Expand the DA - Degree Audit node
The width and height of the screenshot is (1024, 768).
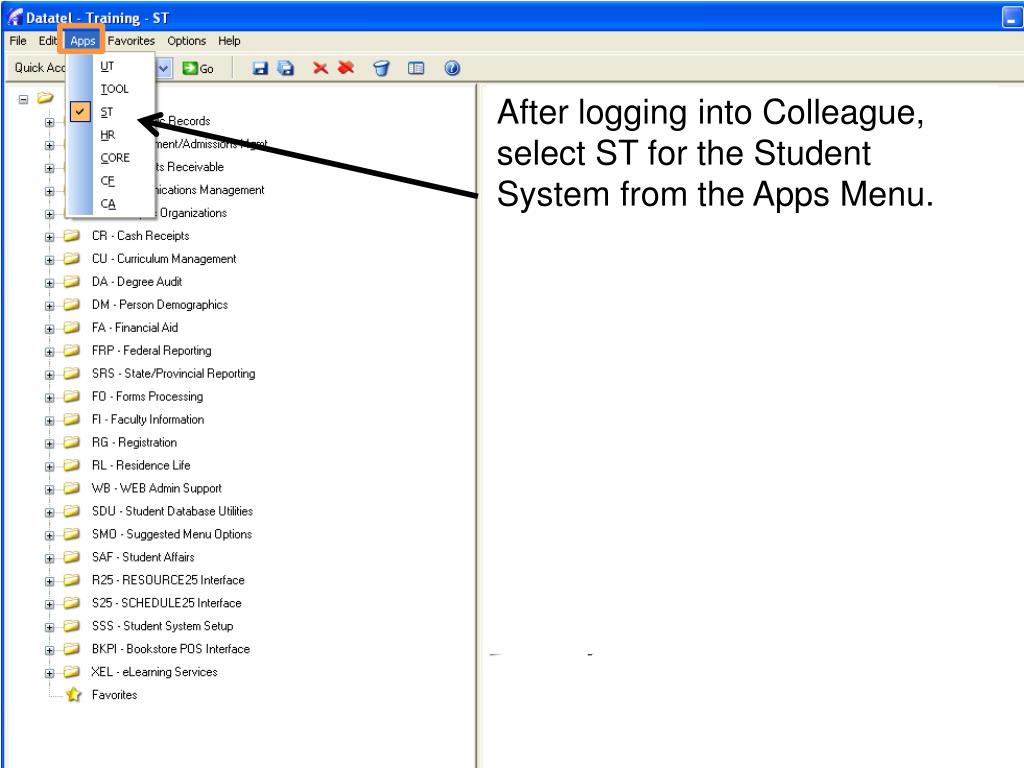(x=50, y=283)
